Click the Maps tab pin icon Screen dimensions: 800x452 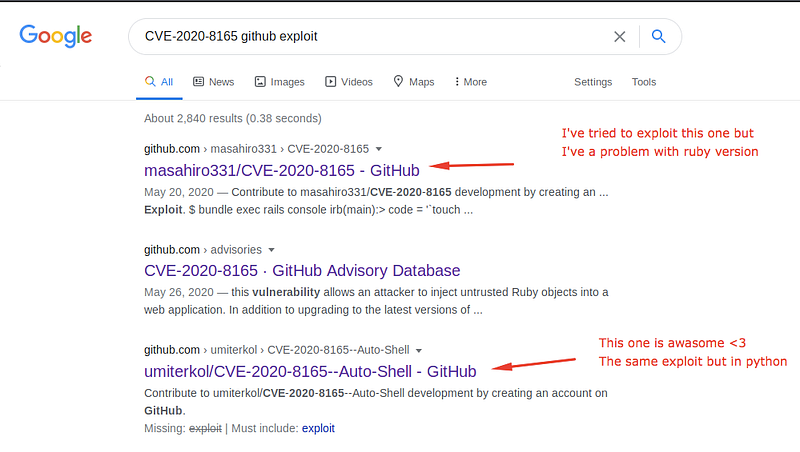click(x=398, y=81)
